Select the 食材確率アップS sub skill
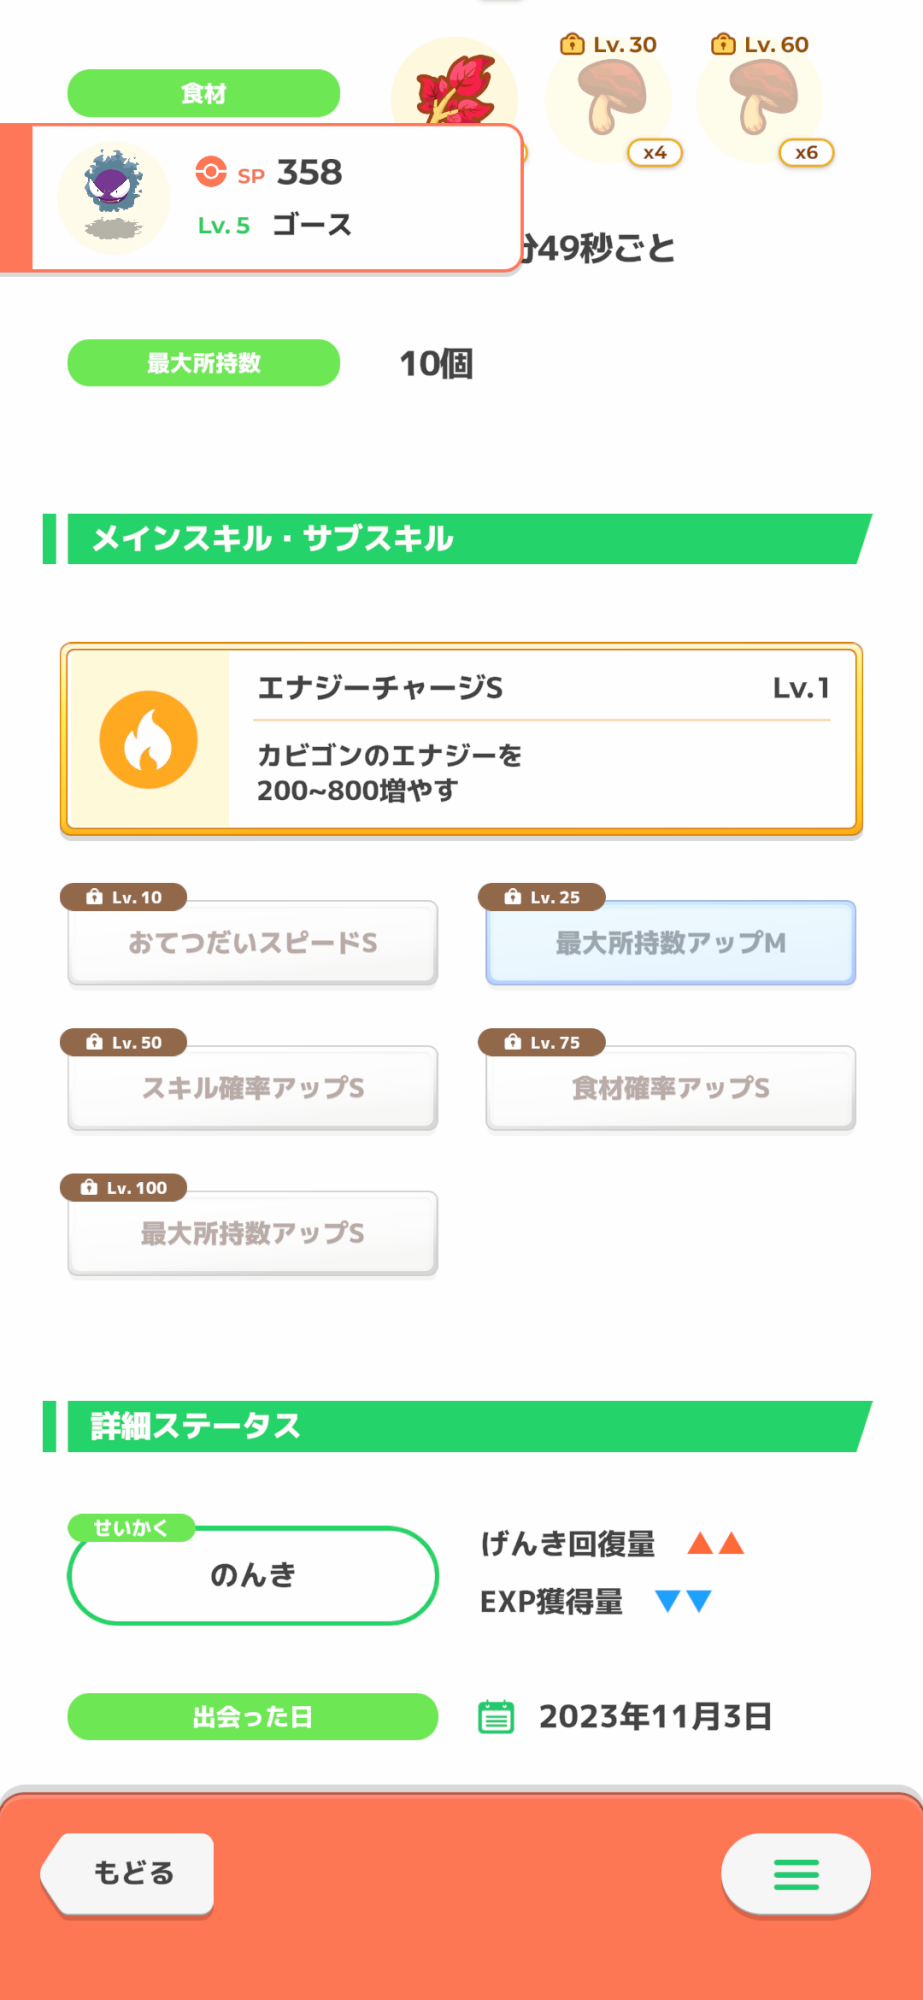 pos(671,1088)
